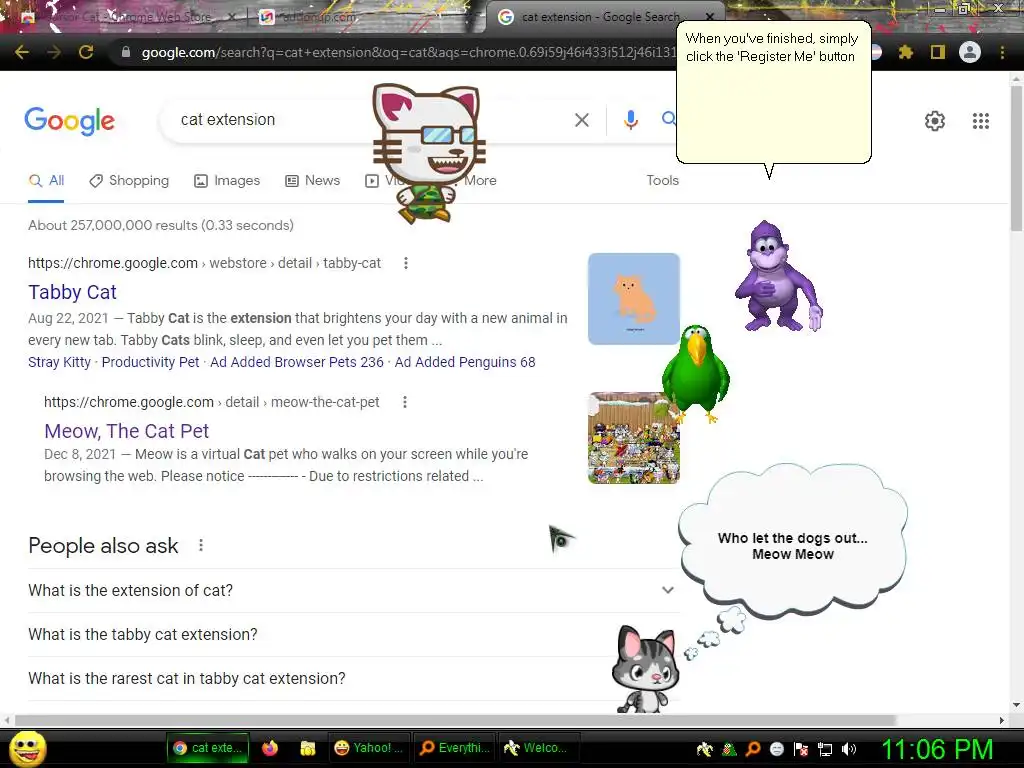The image size is (1024, 768).
Task: Expand 'What is the rarest cat' question
Action: [x=354, y=679]
